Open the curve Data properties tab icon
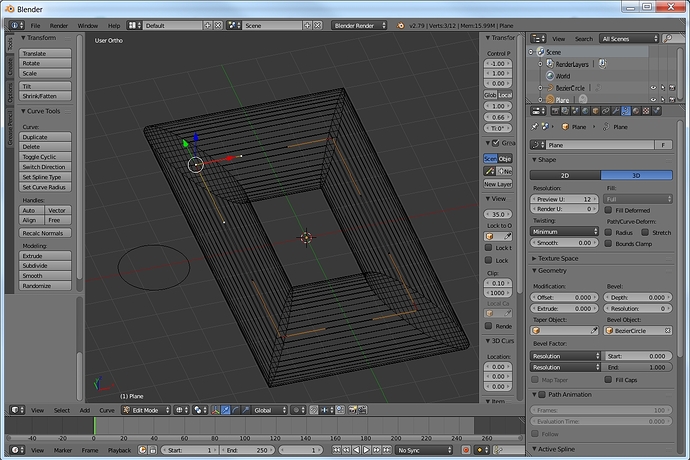 pyautogui.click(x=626, y=111)
